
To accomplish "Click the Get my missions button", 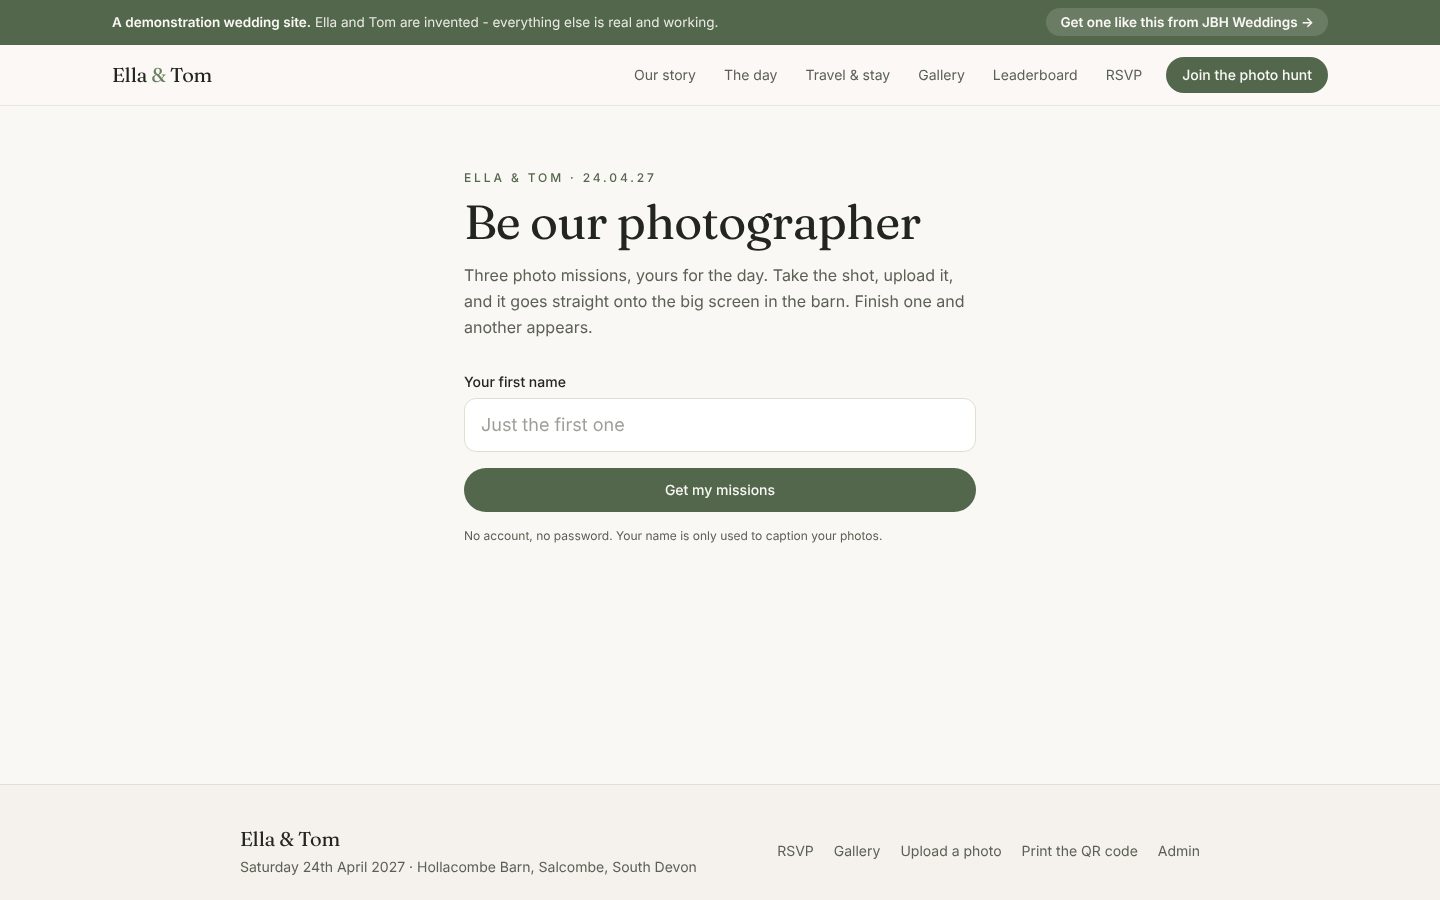I will tap(720, 490).
